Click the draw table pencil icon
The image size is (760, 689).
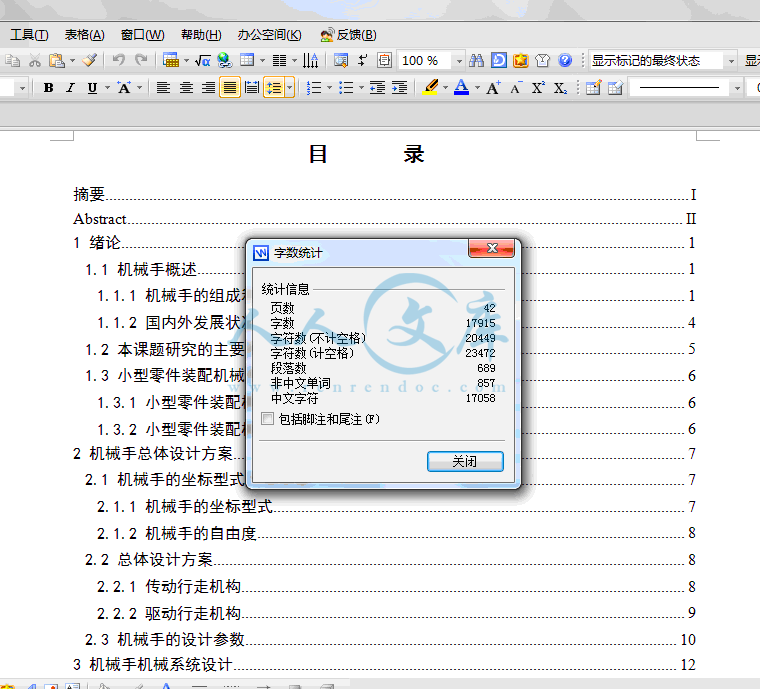pos(593,88)
